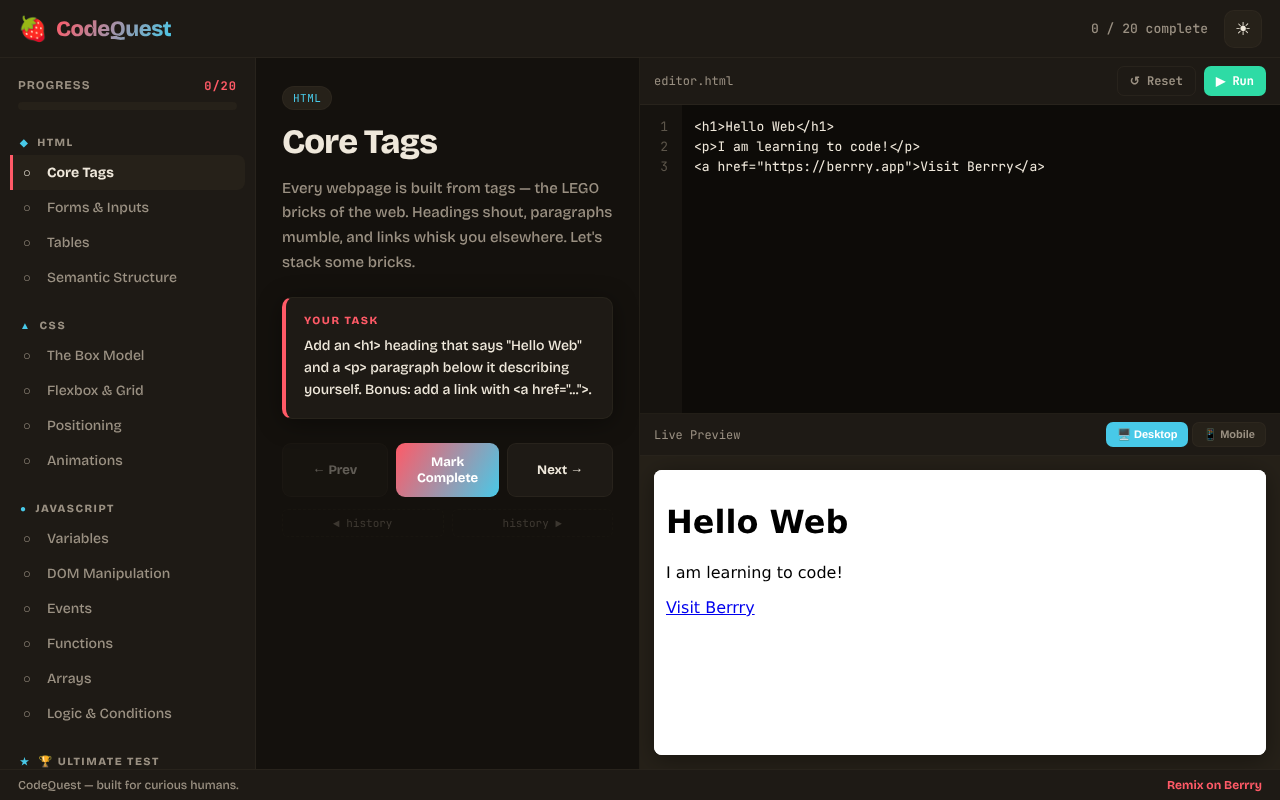Viewport: 1280px width, 800px height.
Task: Click line 1 of the code editor
Action: point(764,127)
